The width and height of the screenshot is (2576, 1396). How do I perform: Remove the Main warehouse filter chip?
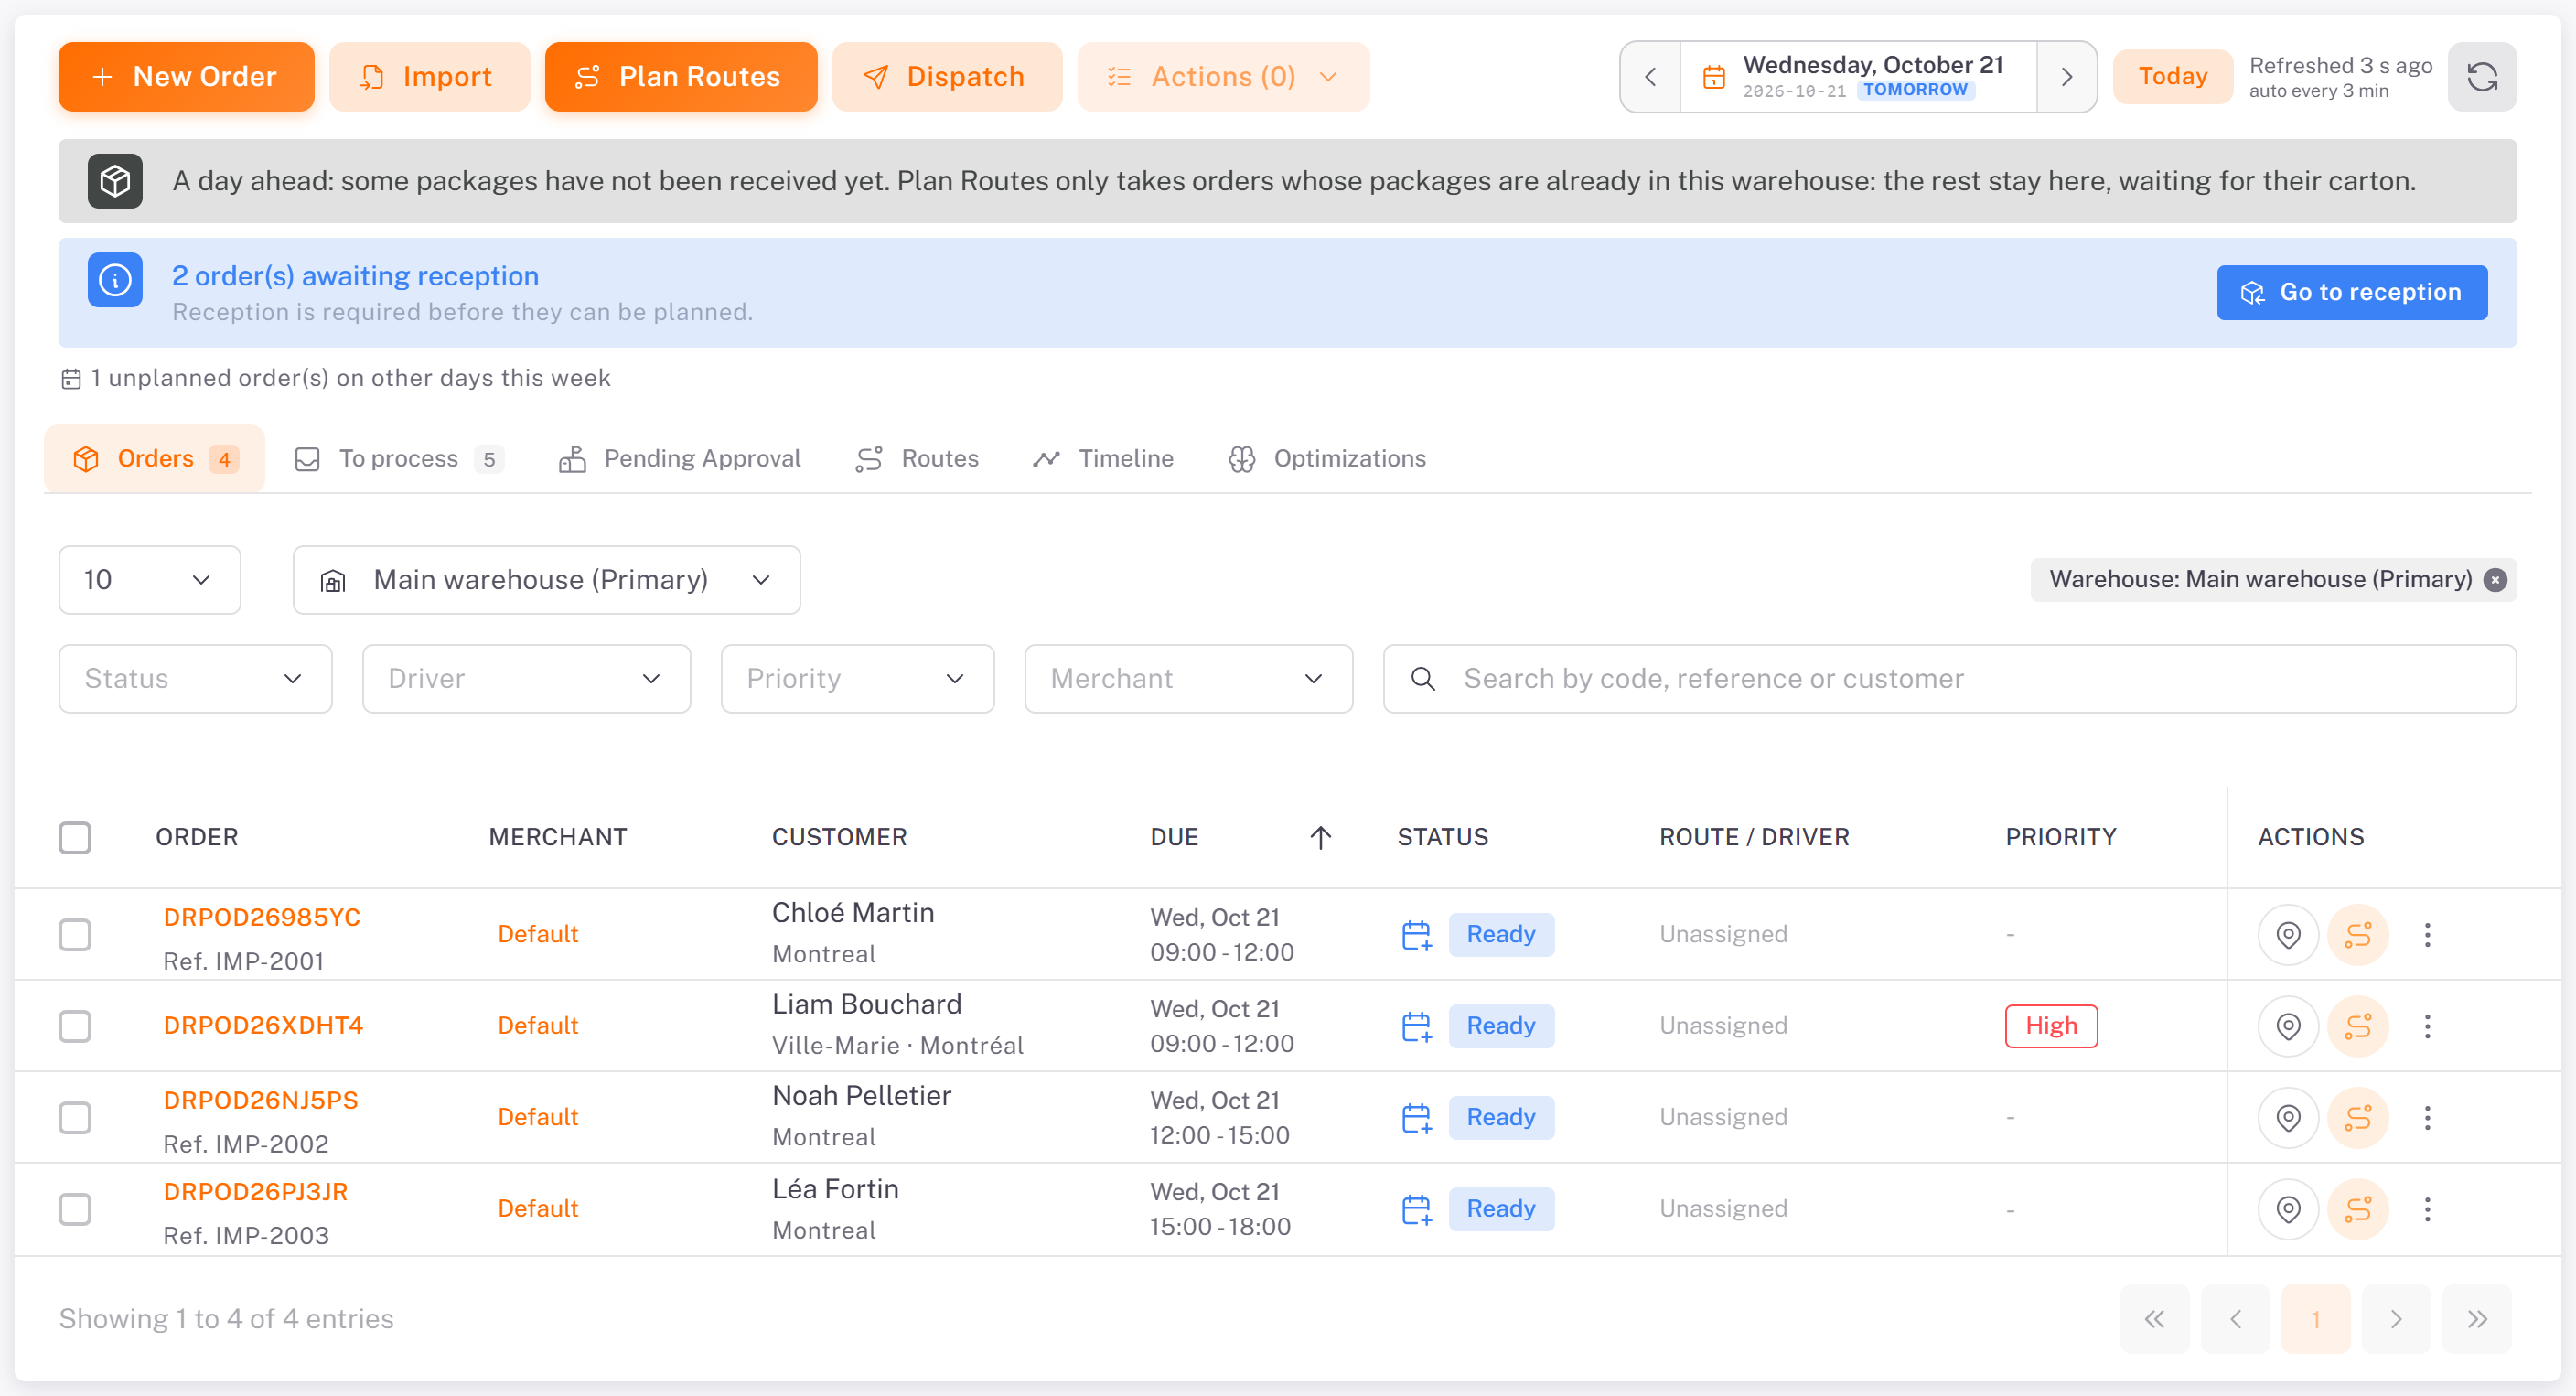point(2495,580)
